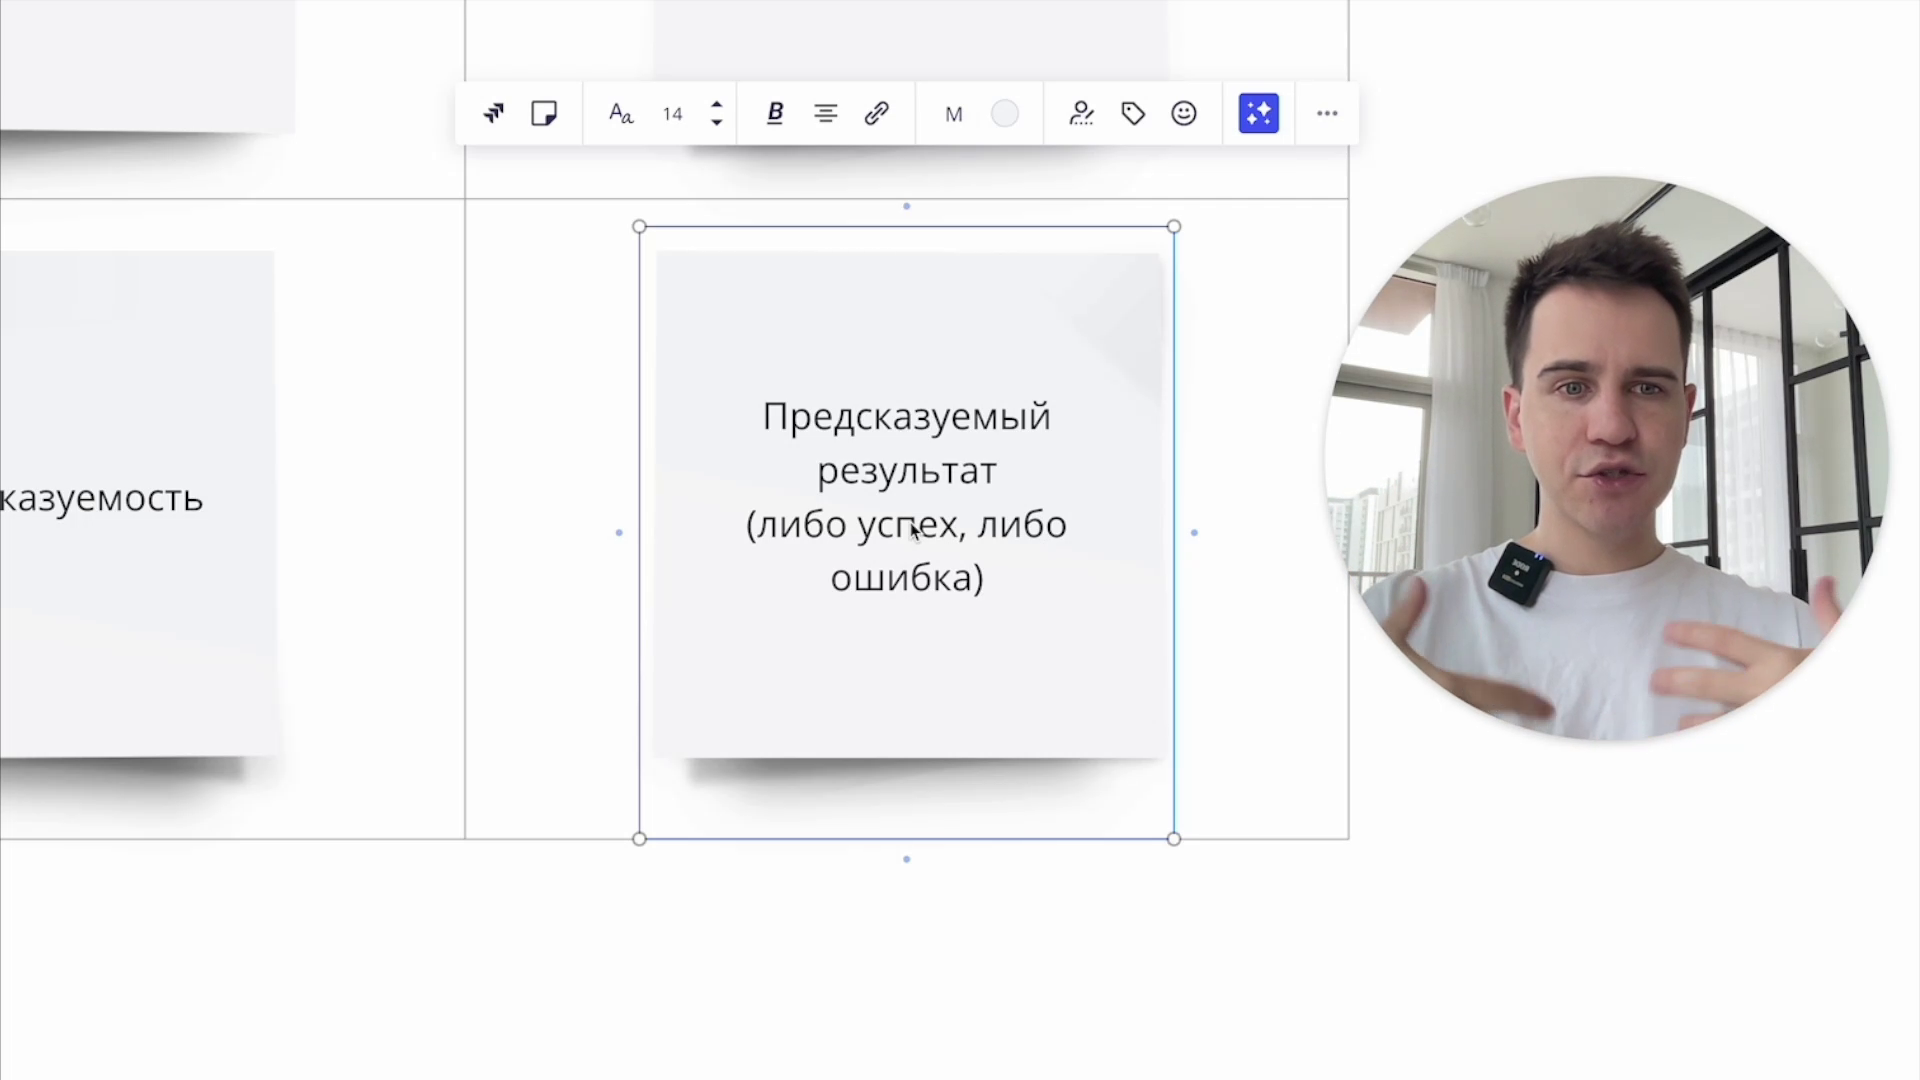The height and width of the screenshot is (1080, 1920).
Task: Switch sticky note type icon
Action: (544, 113)
